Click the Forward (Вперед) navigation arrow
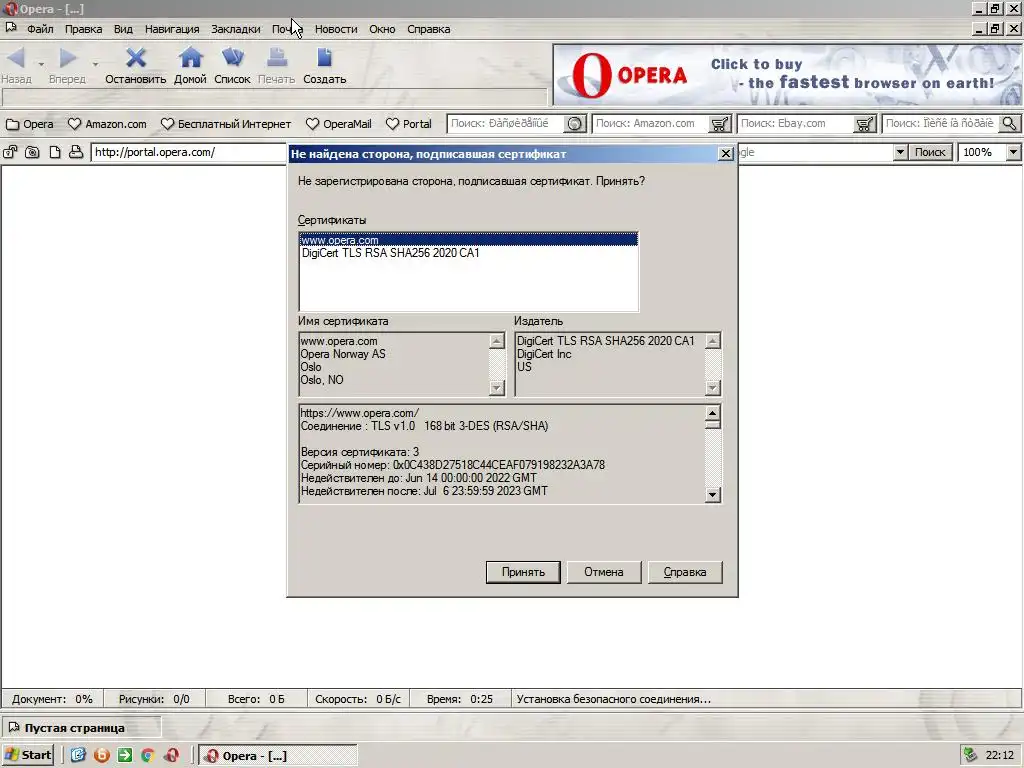Screen dimensions: 1024x768 [67, 58]
